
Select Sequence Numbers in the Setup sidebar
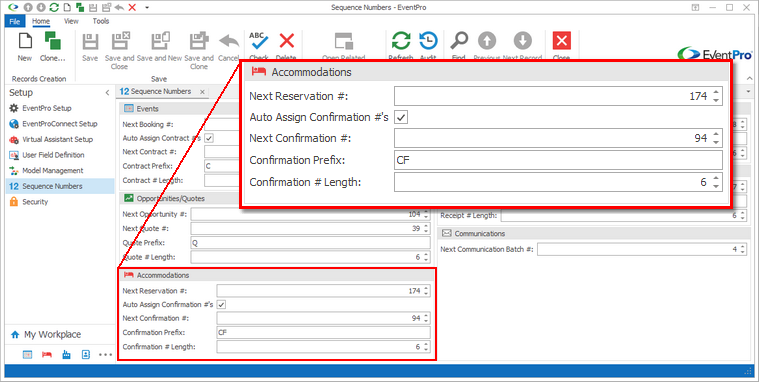coord(61,186)
